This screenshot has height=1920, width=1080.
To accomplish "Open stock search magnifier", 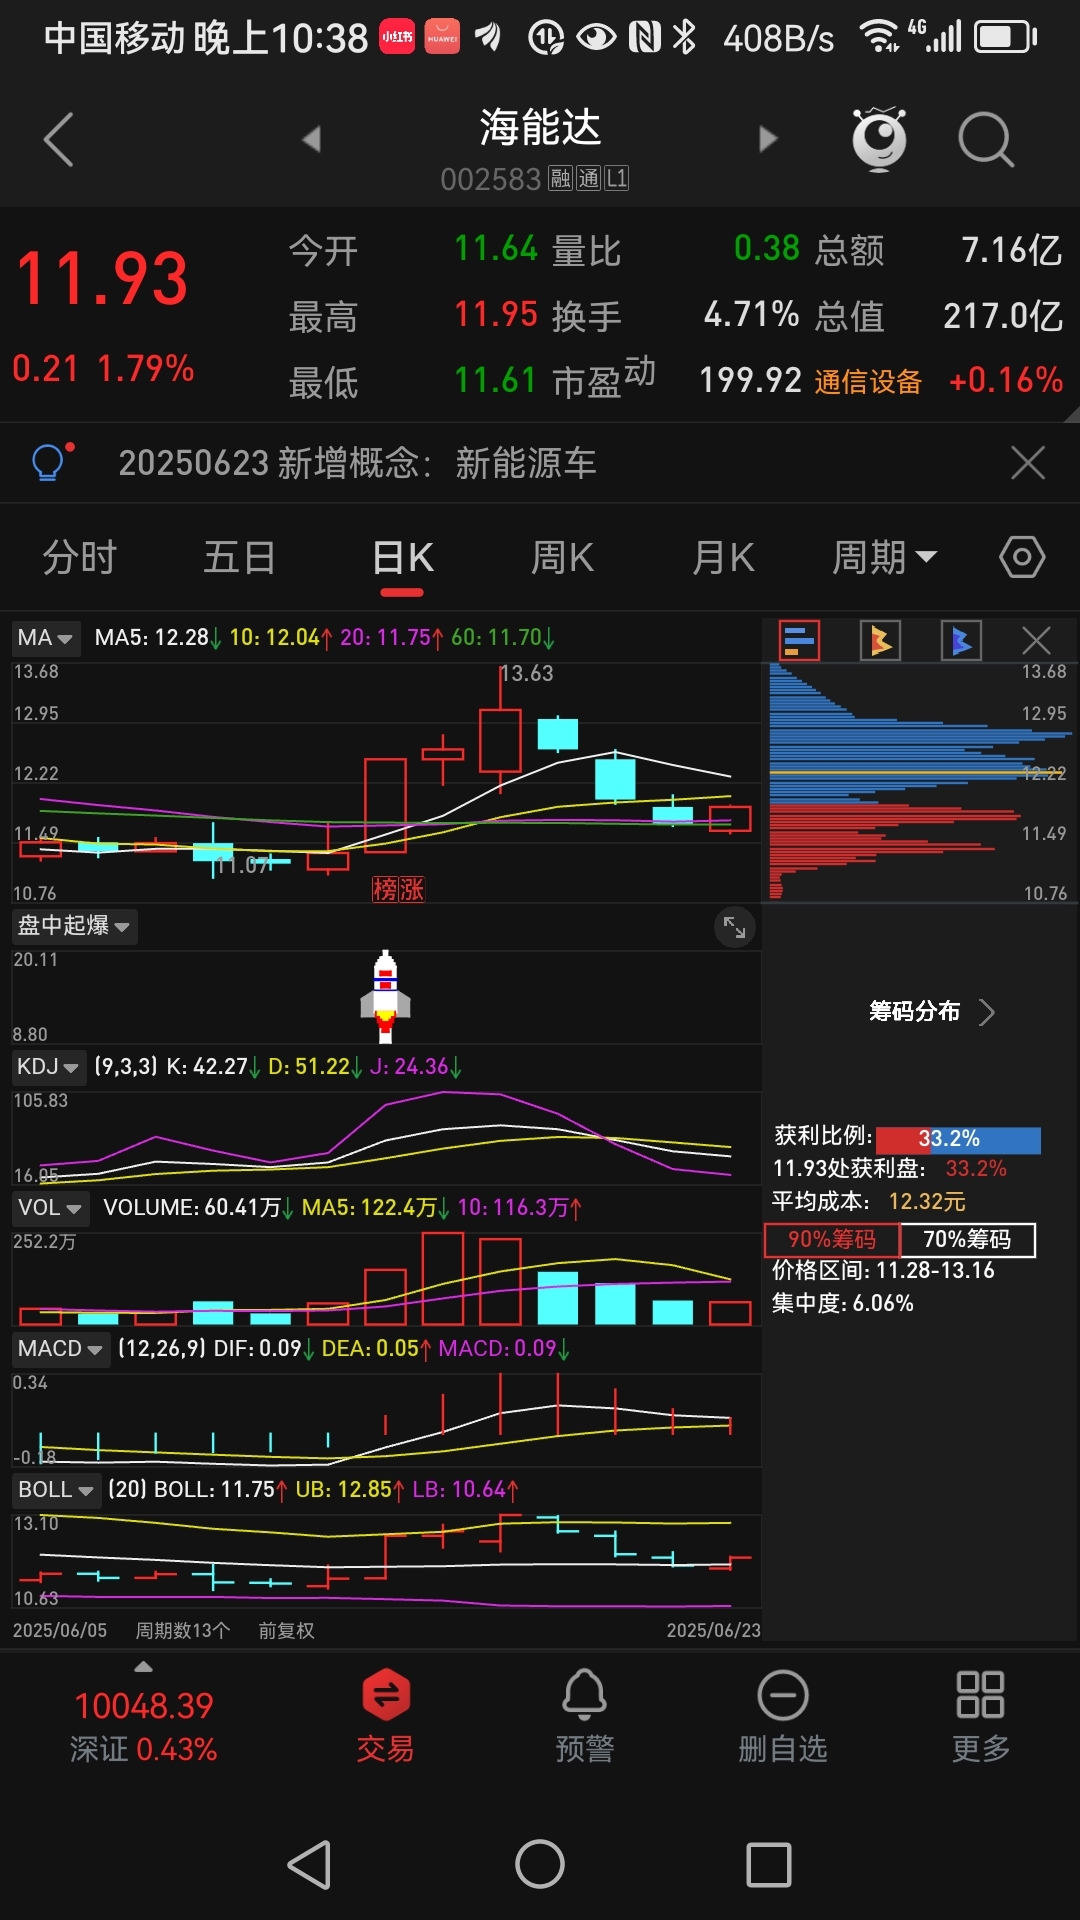I will pyautogui.click(x=986, y=139).
